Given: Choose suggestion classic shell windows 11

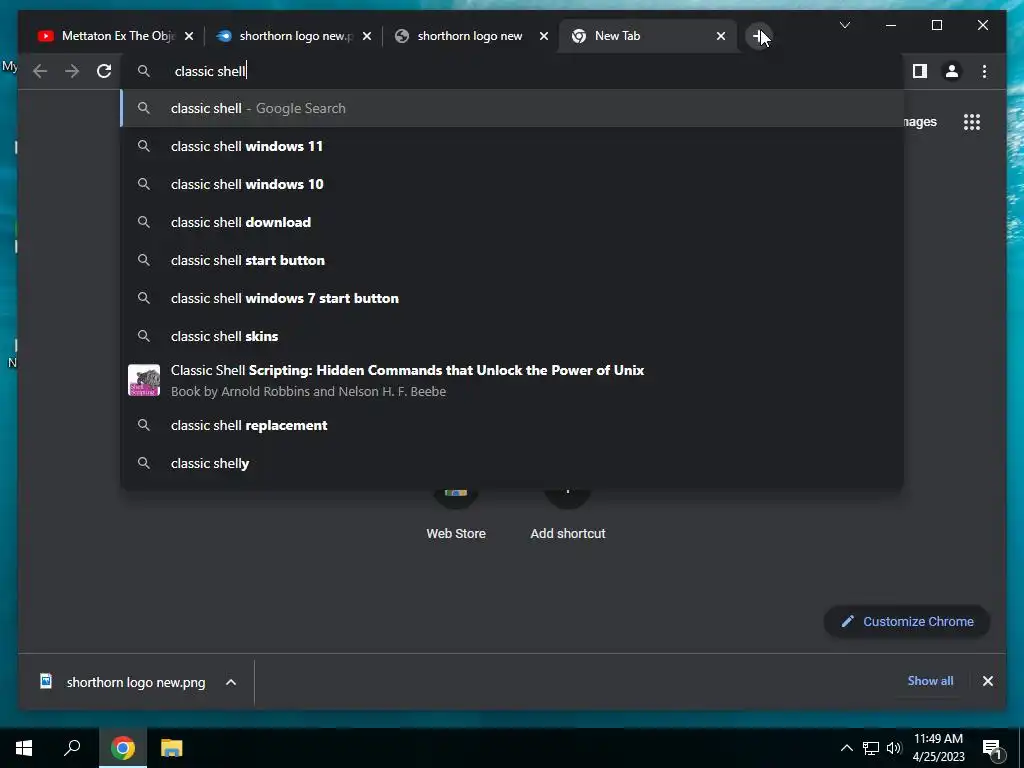Looking at the screenshot, I should click(x=512, y=146).
